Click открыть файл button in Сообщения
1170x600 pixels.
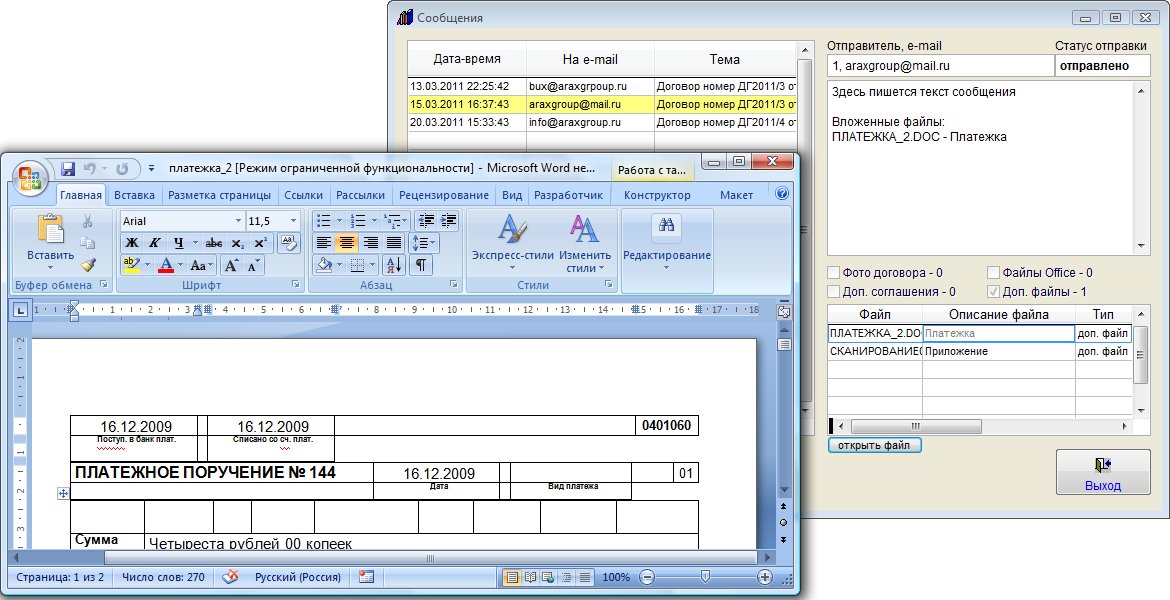coord(875,446)
